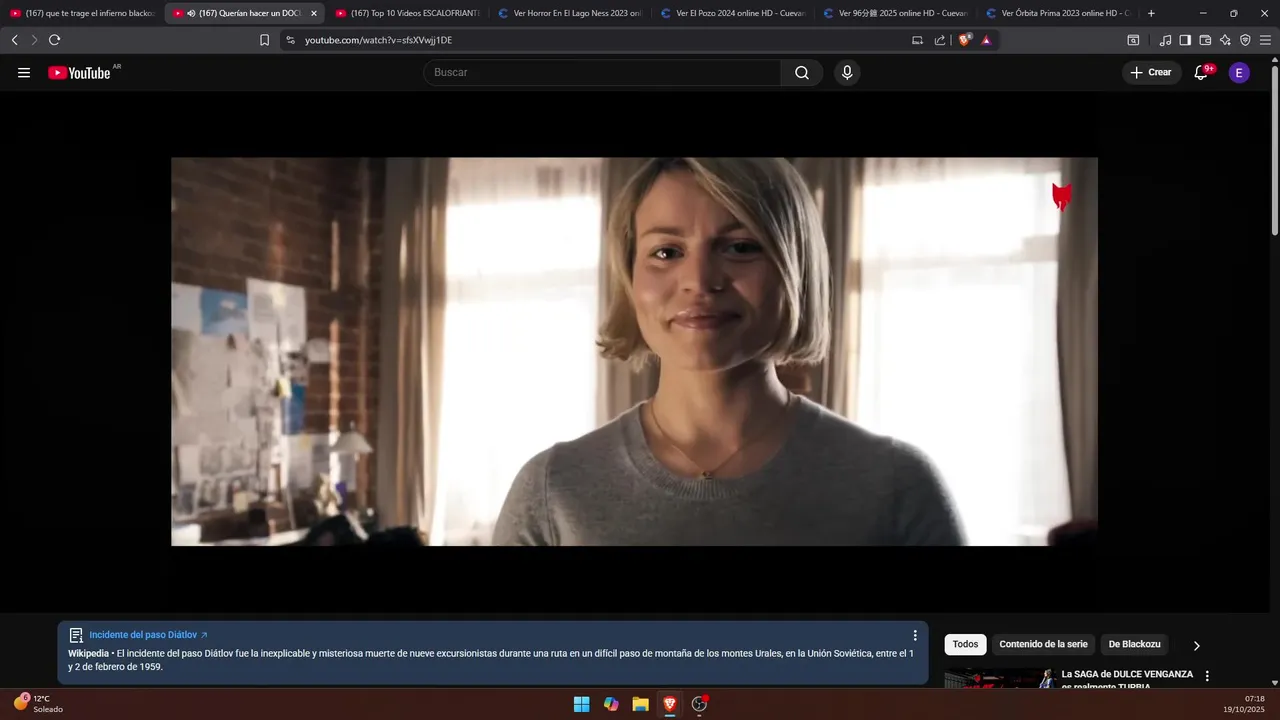1280x720 pixels.
Task: View site settings icon in address bar
Action: click(291, 40)
